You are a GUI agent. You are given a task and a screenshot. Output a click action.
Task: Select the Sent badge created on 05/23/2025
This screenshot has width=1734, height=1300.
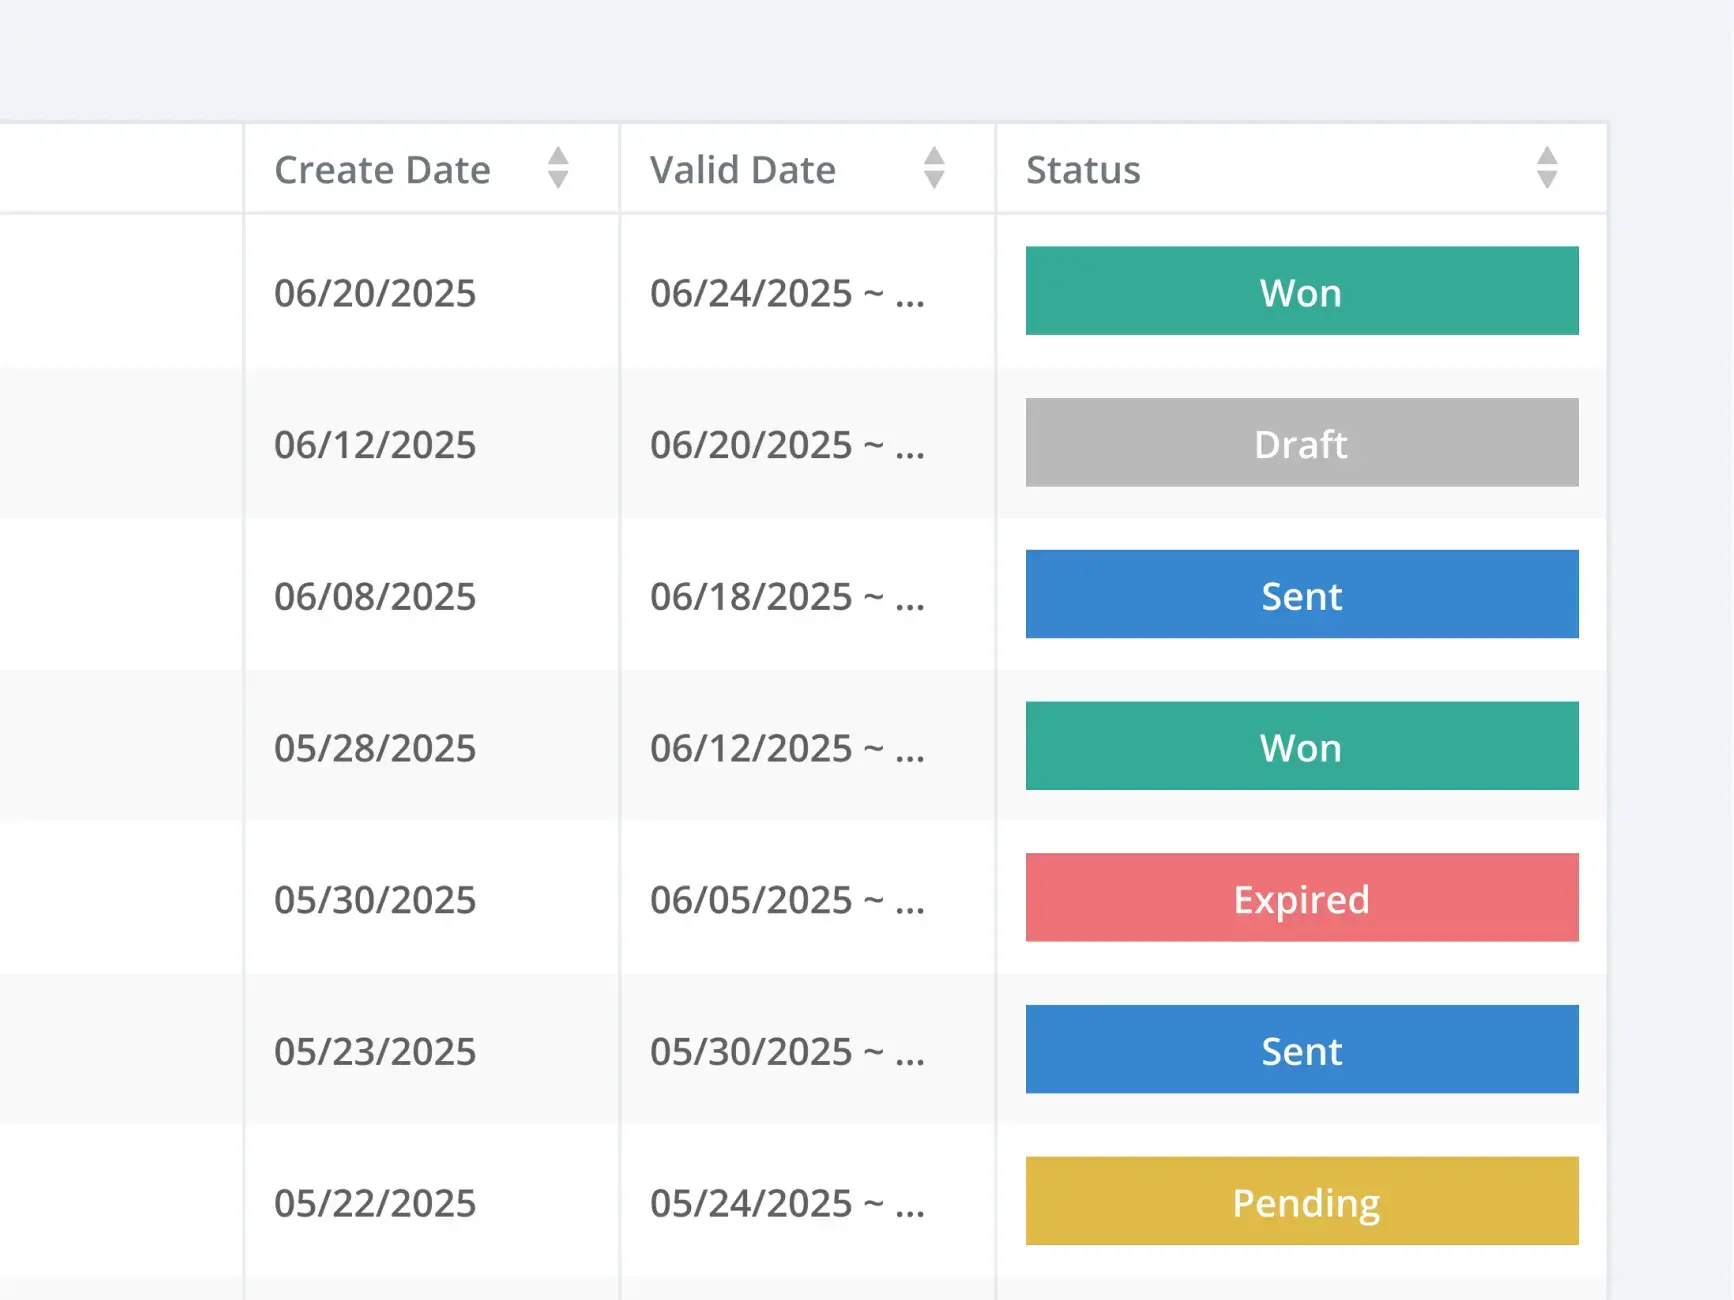(x=1301, y=1049)
